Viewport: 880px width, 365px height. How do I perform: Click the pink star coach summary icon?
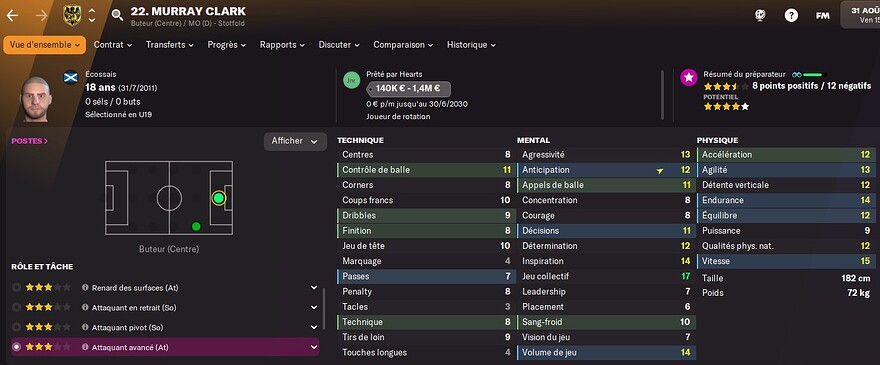click(689, 78)
